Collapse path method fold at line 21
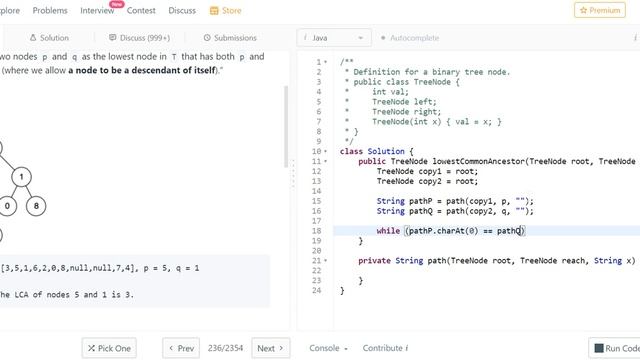The width and height of the screenshot is (640, 360). tap(326, 260)
